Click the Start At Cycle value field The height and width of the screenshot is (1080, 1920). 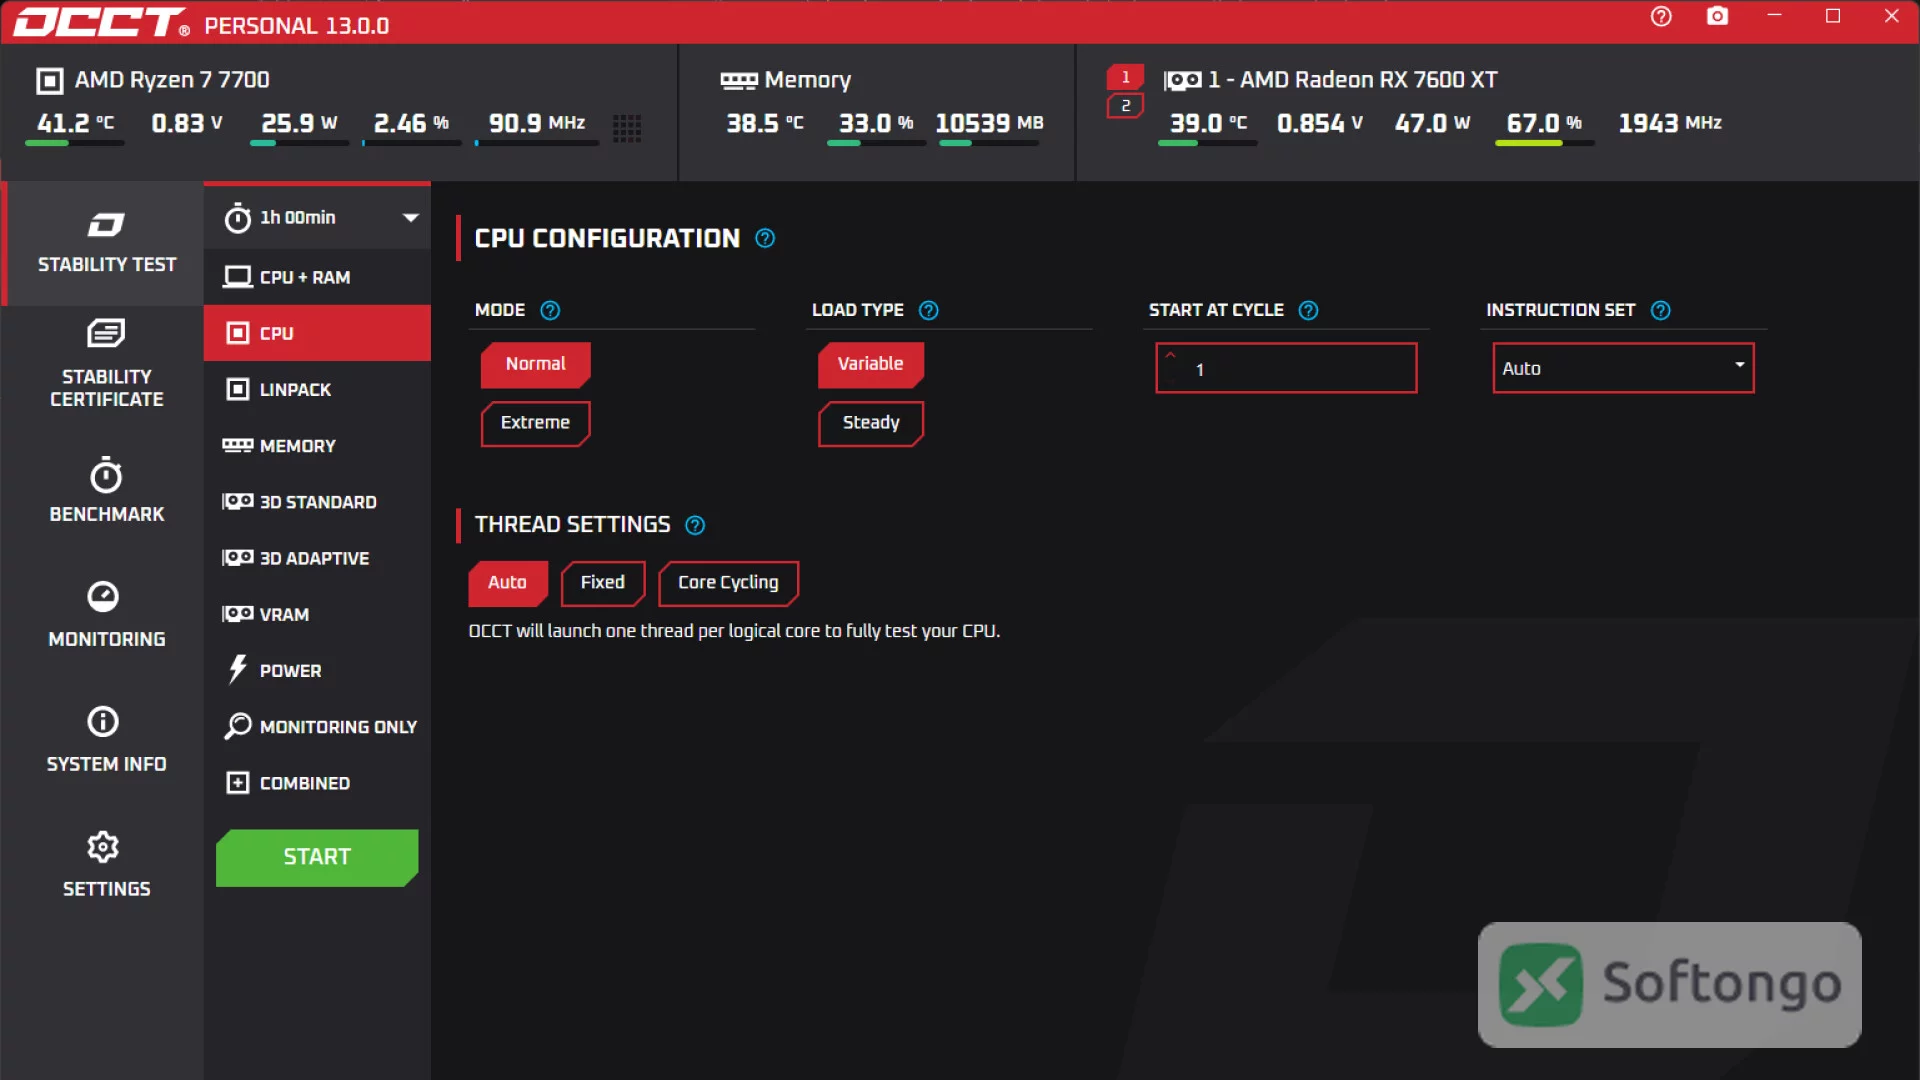point(1286,368)
